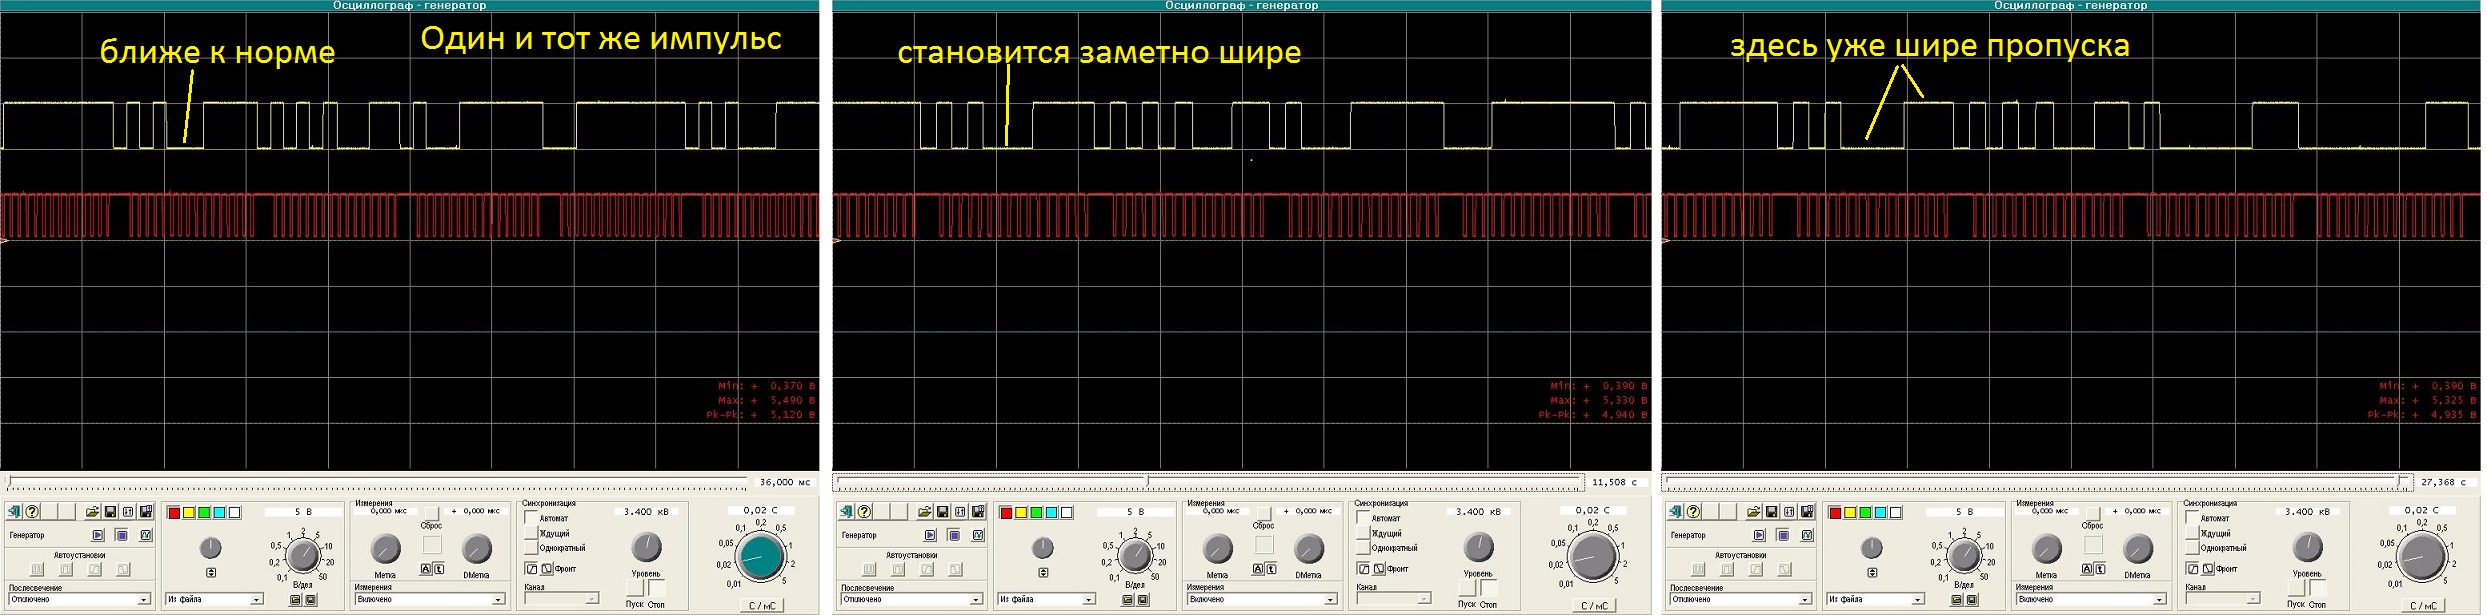Screen dimensions: 2487x615
Task: Save via floppy icon in middle oscilloscope
Action: click(x=942, y=512)
